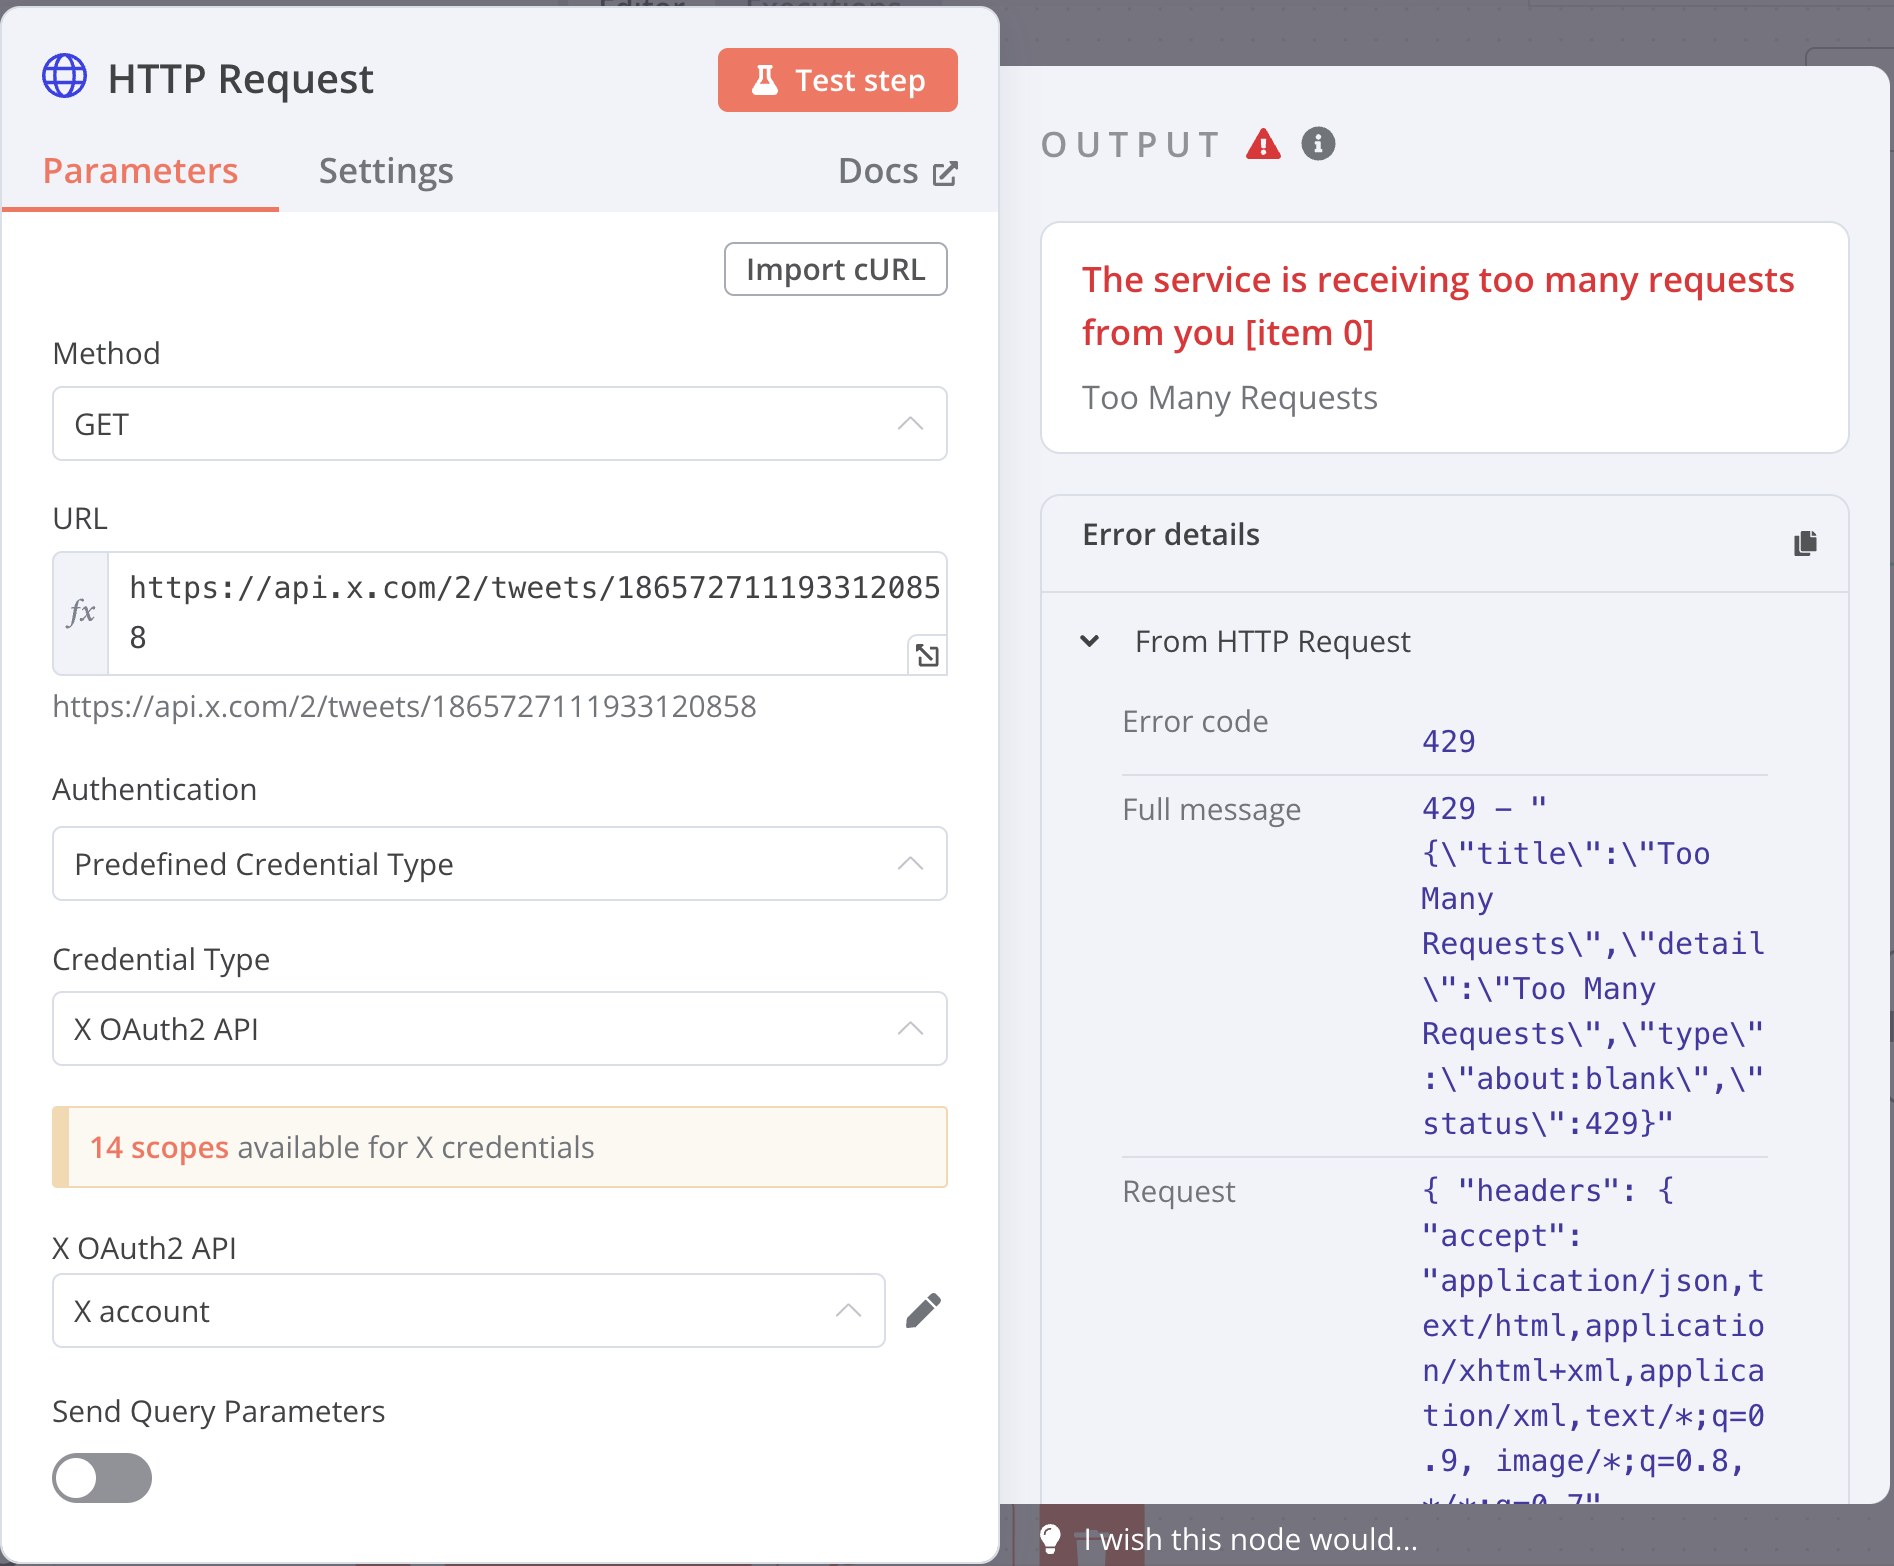The width and height of the screenshot is (1894, 1566).
Task: Open the Docs link
Action: [x=898, y=171]
